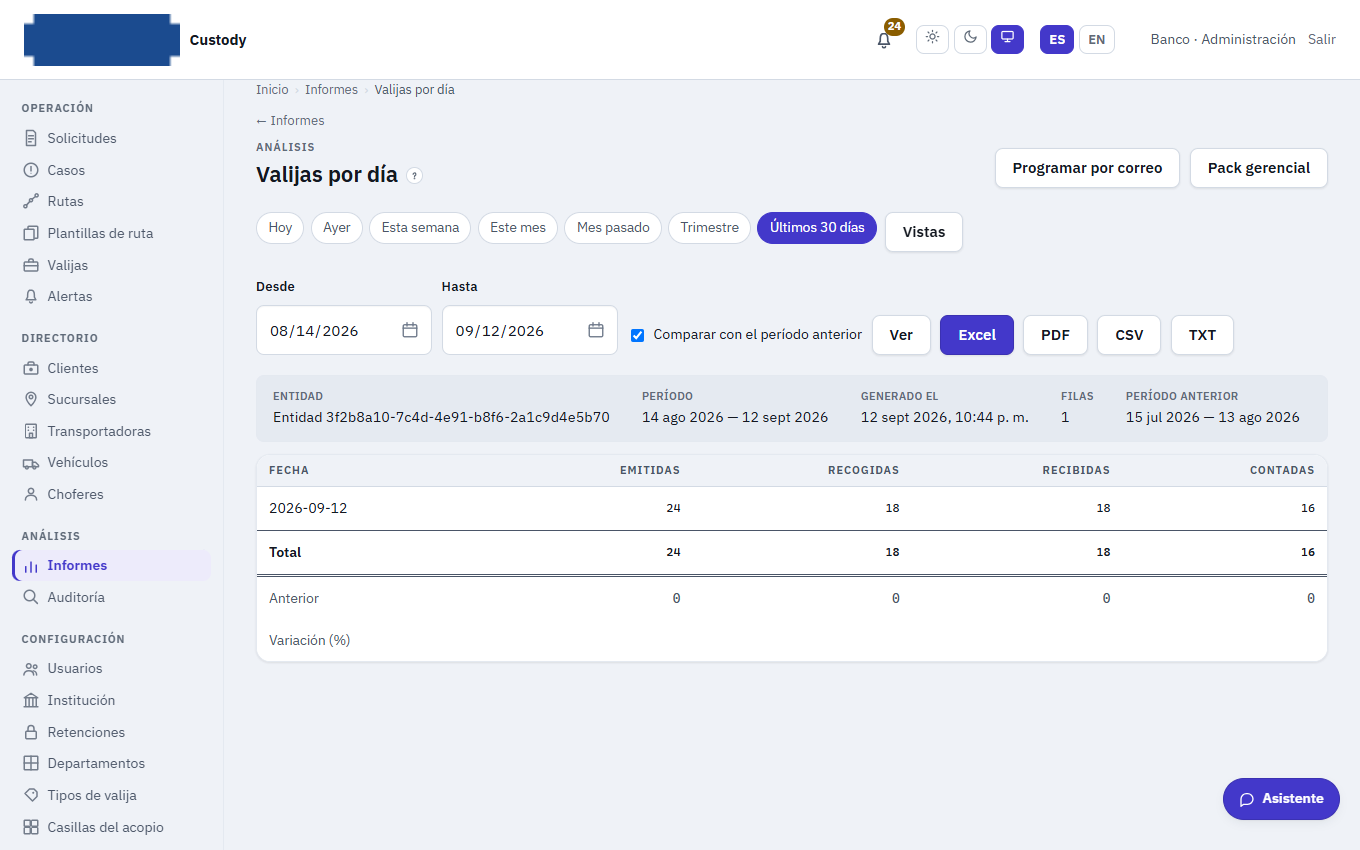Open the Asistente chat button
The width and height of the screenshot is (1360, 850).
[x=1281, y=799]
